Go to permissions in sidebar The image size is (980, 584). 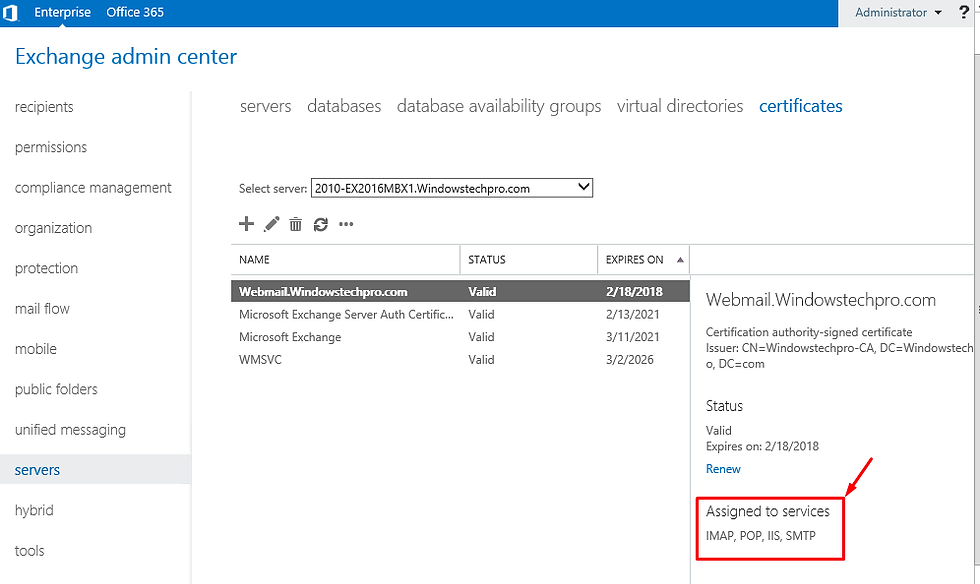pos(51,148)
